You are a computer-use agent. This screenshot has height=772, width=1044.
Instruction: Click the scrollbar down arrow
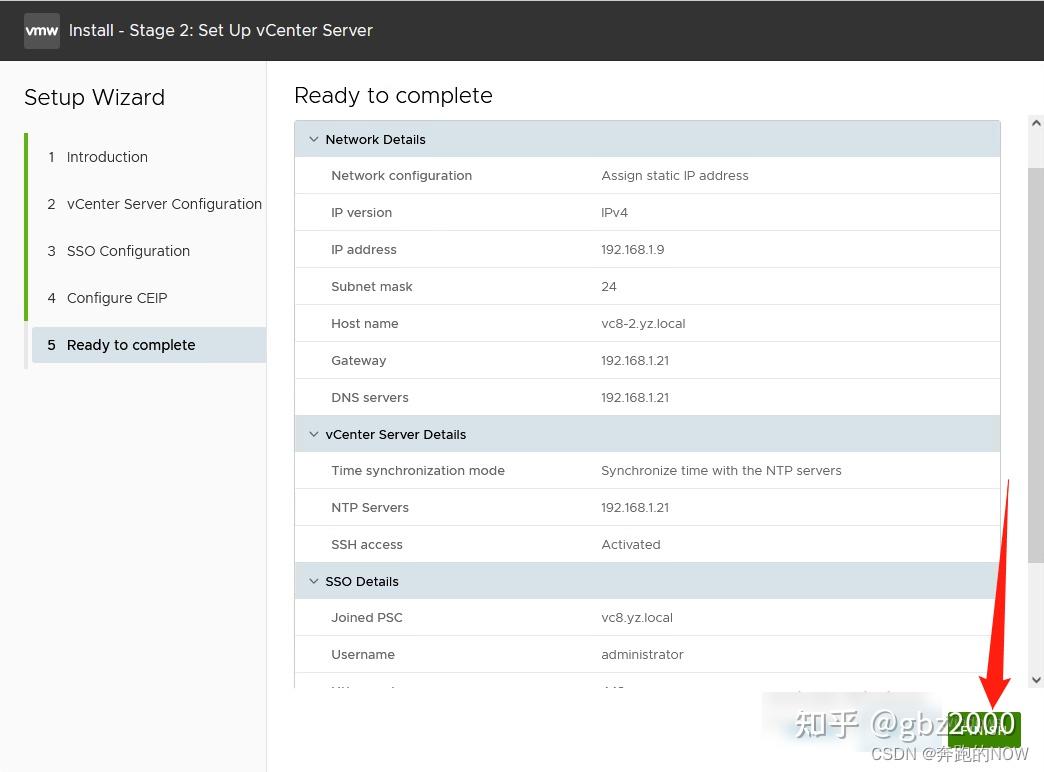pos(1036,679)
